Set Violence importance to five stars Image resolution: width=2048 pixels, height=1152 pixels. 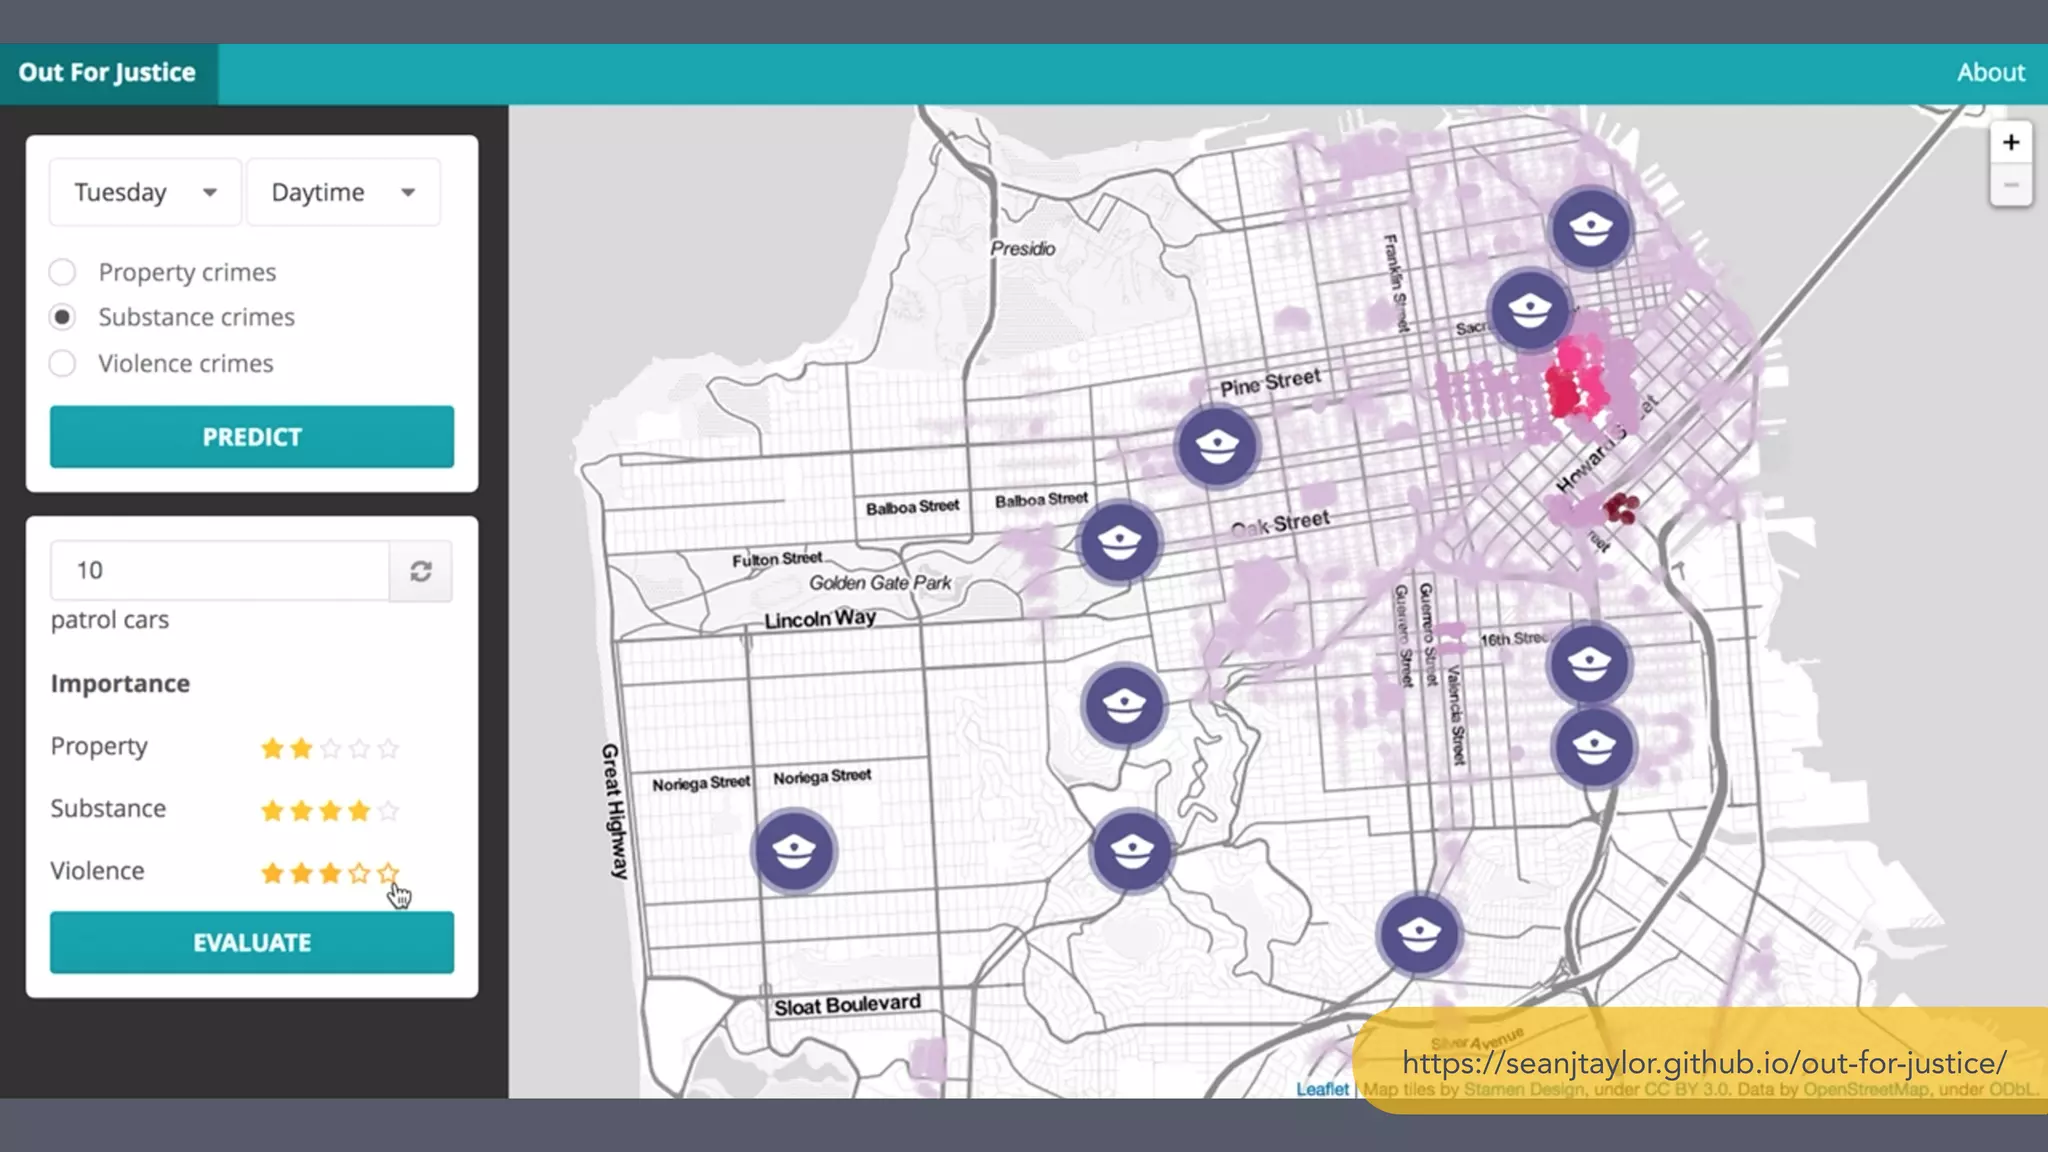click(388, 873)
